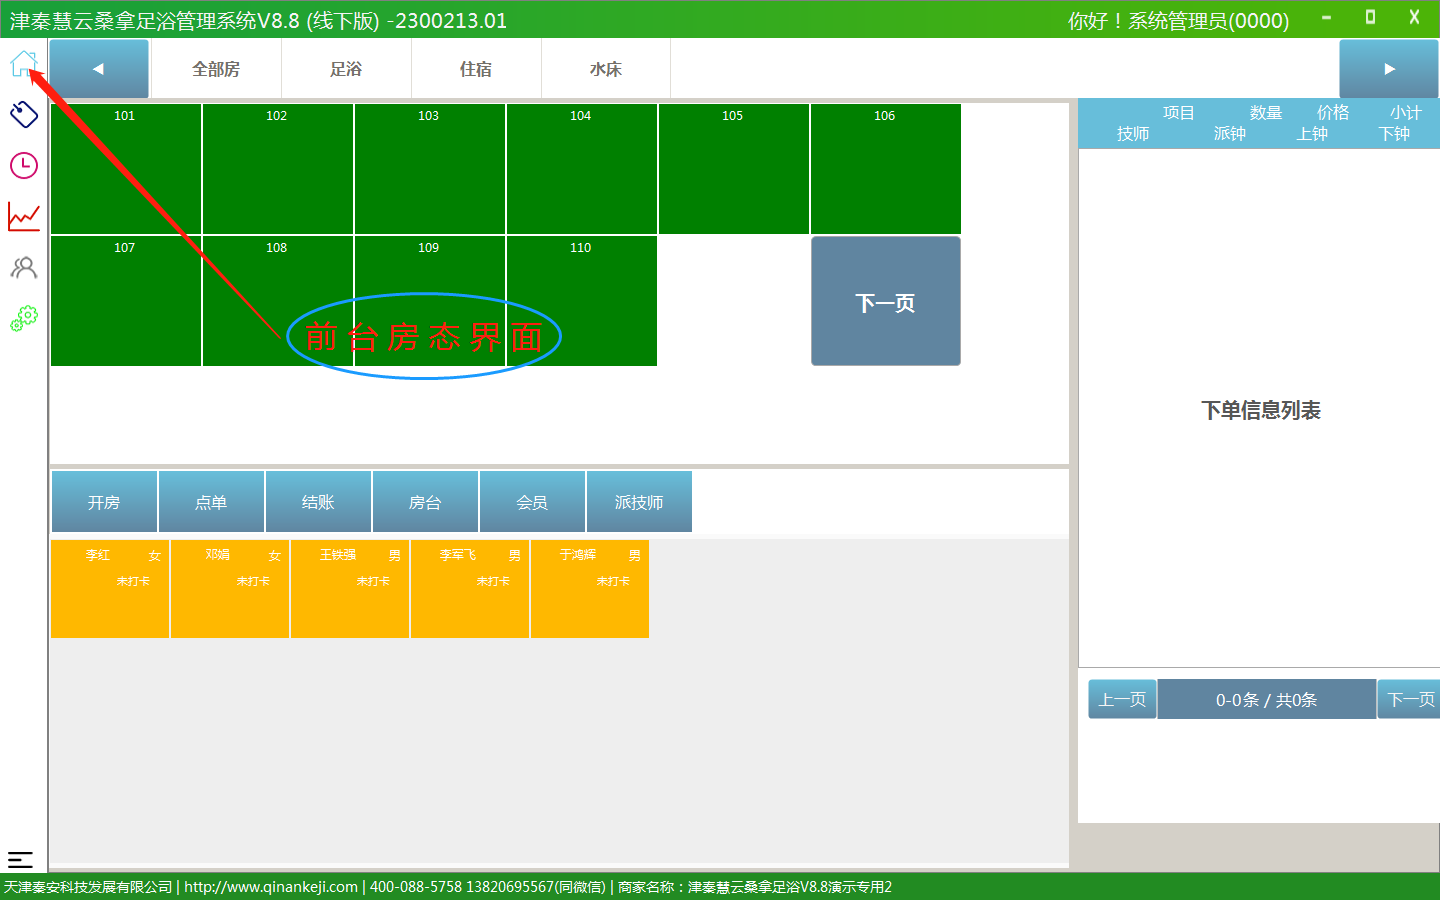
Task: Select the 足浴 room tab
Action: click(x=346, y=69)
